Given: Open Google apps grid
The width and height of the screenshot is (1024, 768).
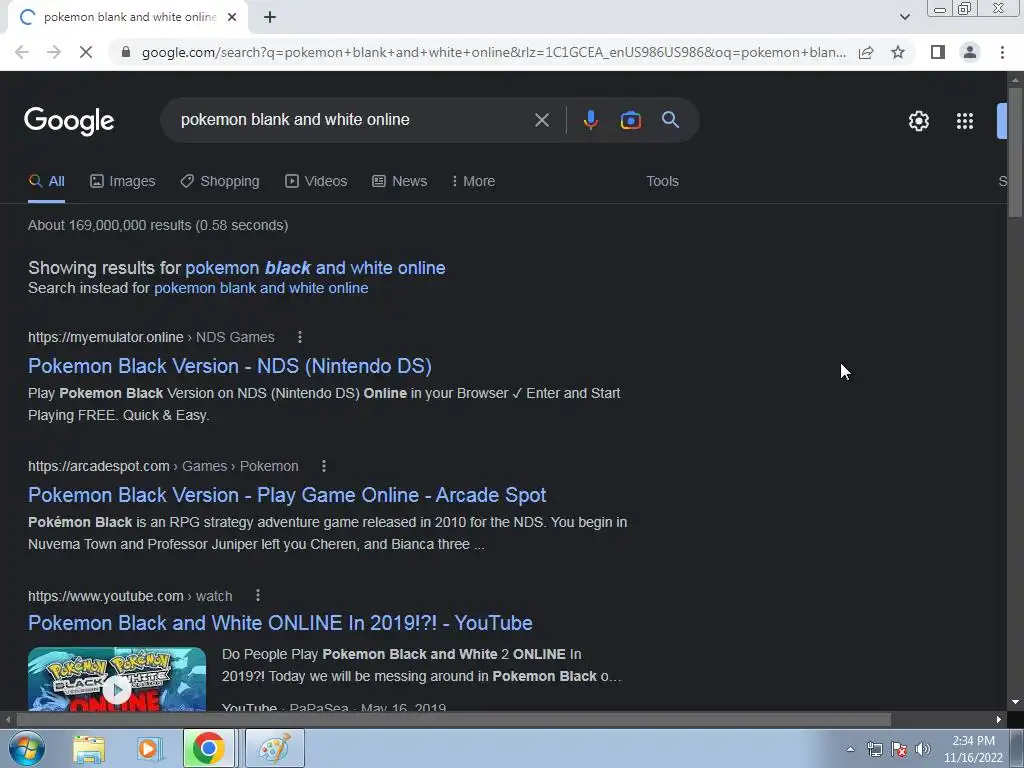Looking at the screenshot, I should [x=965, y=121].
